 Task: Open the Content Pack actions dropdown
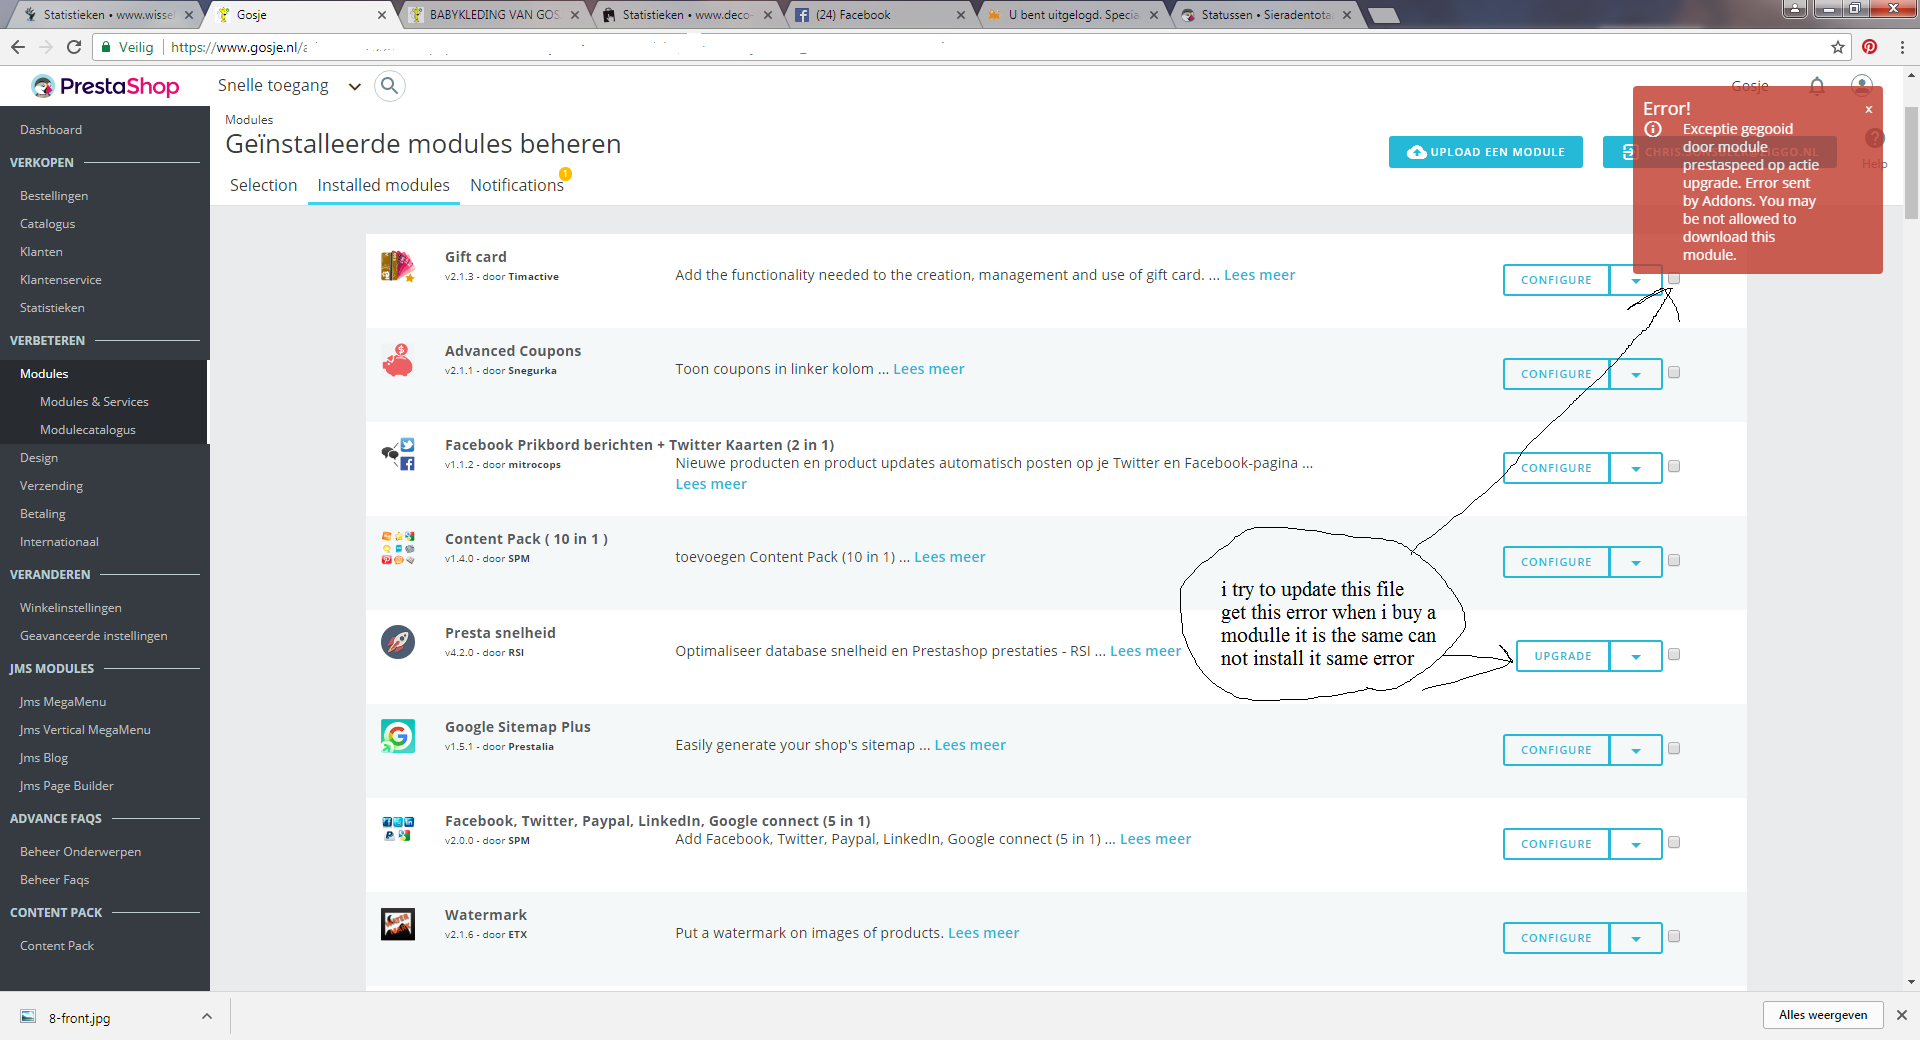pyautogui.click(x=1636, y=562)
